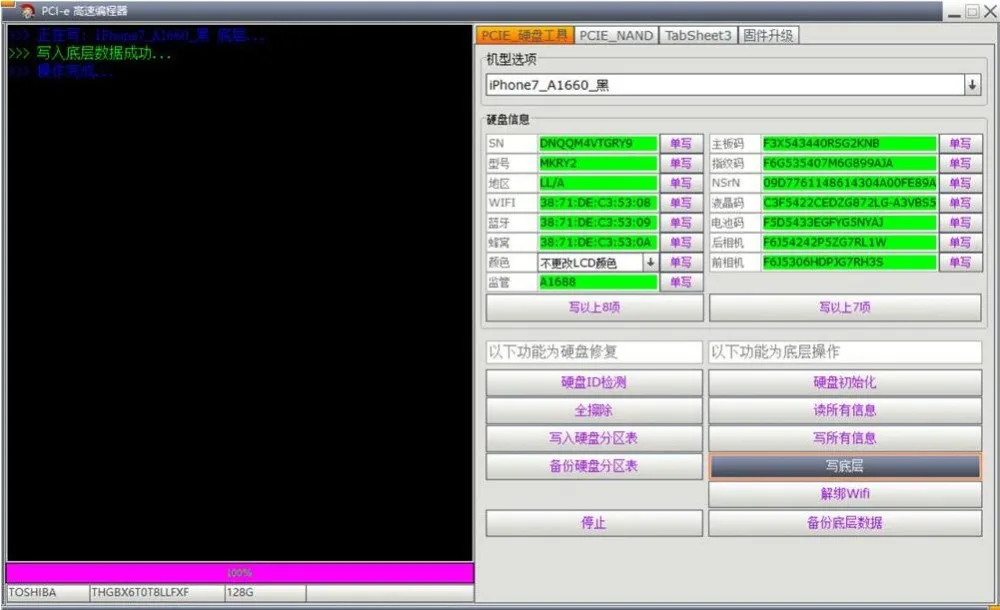Click 单写 button for 地区 row

[x=681, y=183]
